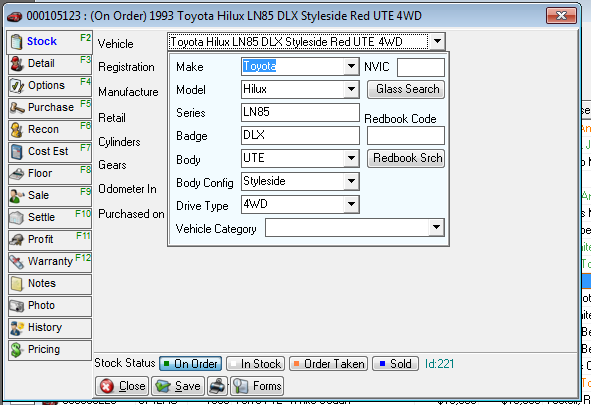Select the Cost Est tab
The width and height of the screenshot is (591, 405).
pos(50,152)
